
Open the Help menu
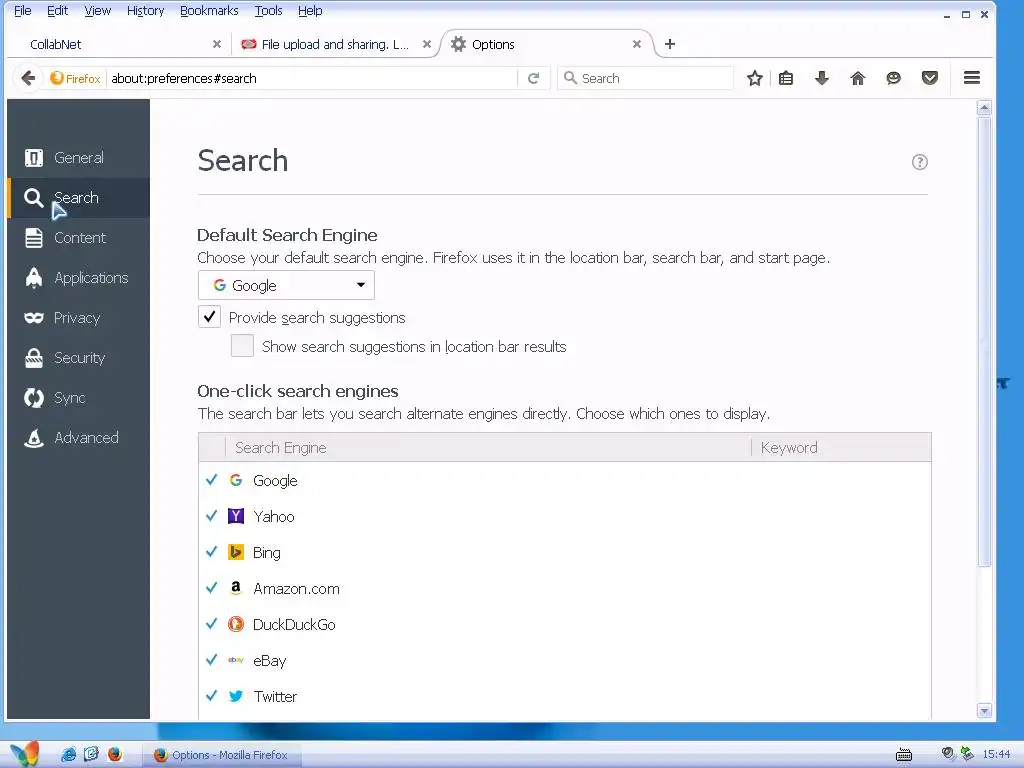click(x=310, y=10)
